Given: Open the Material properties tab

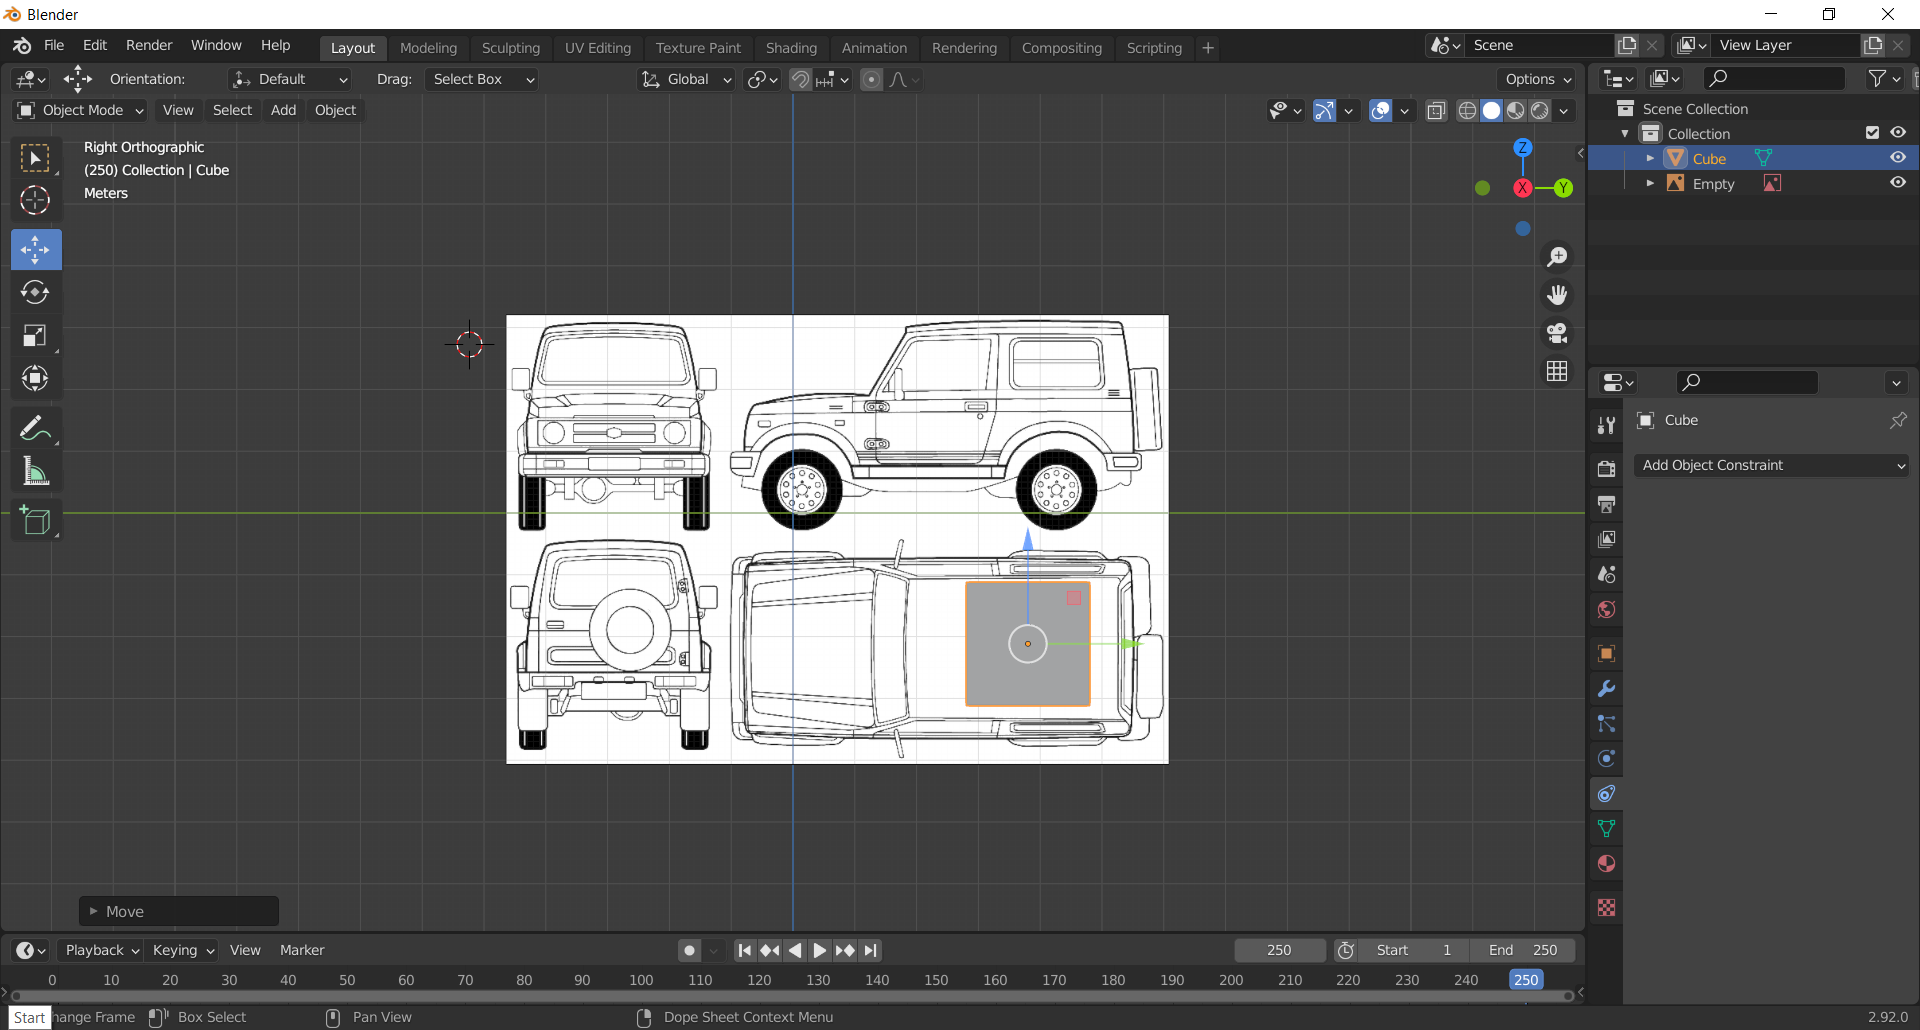Looking at the screenshot, I should pos(1606,864).
